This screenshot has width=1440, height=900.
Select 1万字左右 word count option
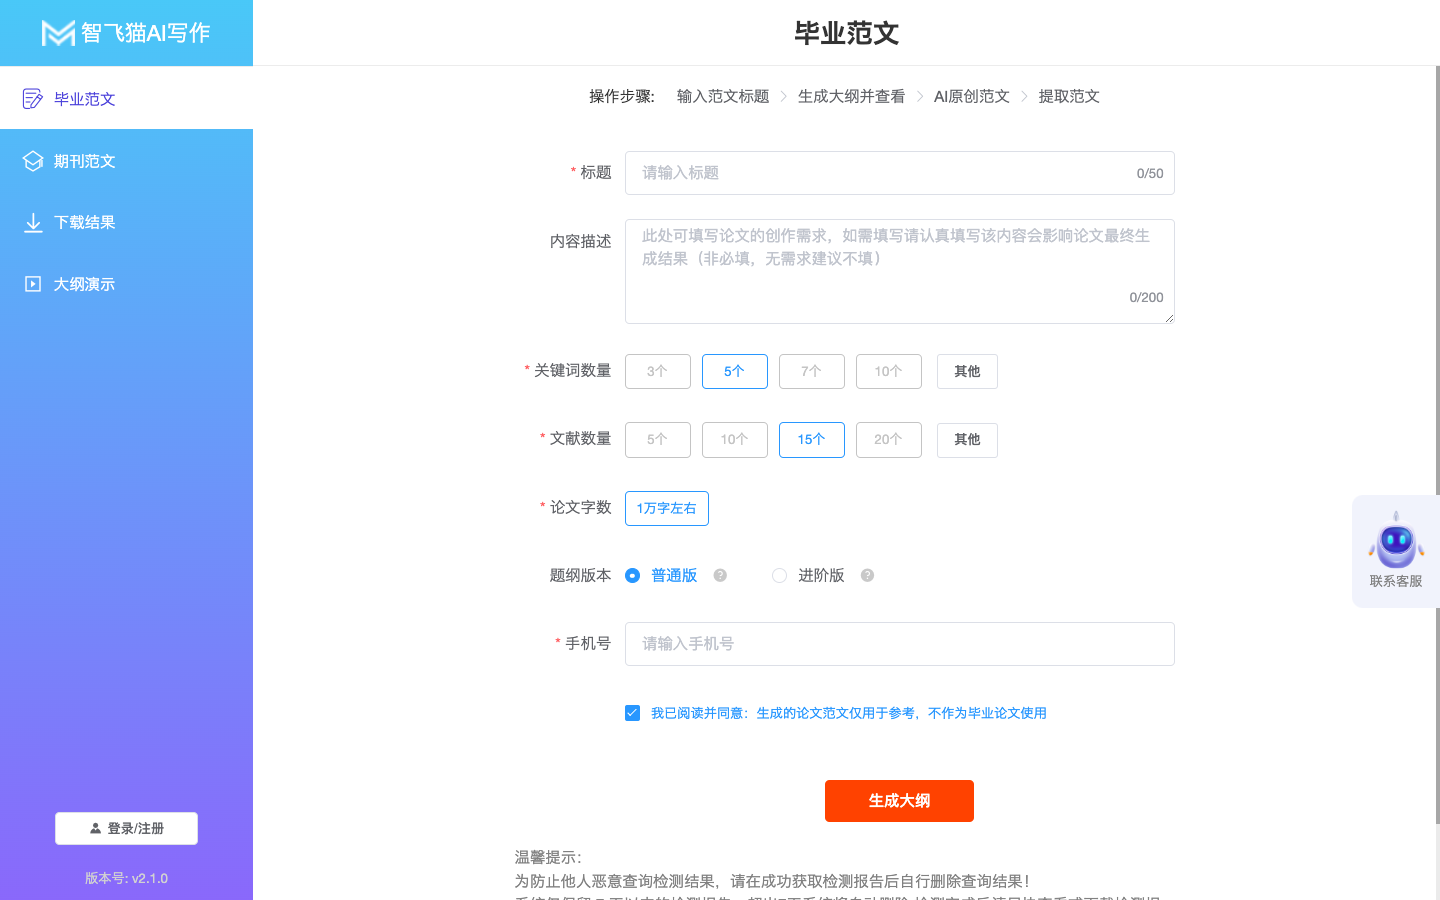666,508
